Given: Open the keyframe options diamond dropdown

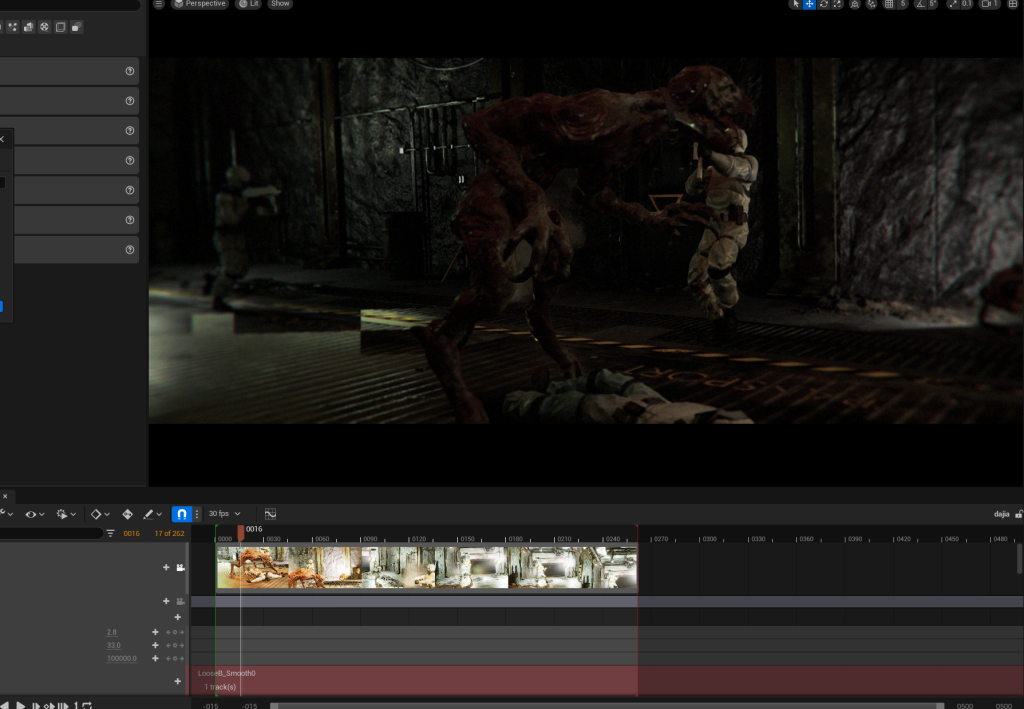Looking at the screenshot, I should 100,514.
